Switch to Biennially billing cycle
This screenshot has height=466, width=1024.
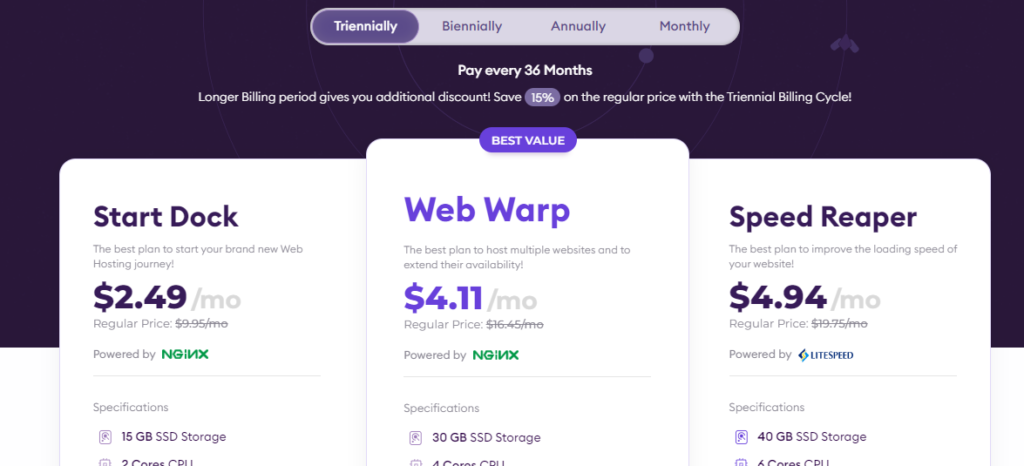472,27
